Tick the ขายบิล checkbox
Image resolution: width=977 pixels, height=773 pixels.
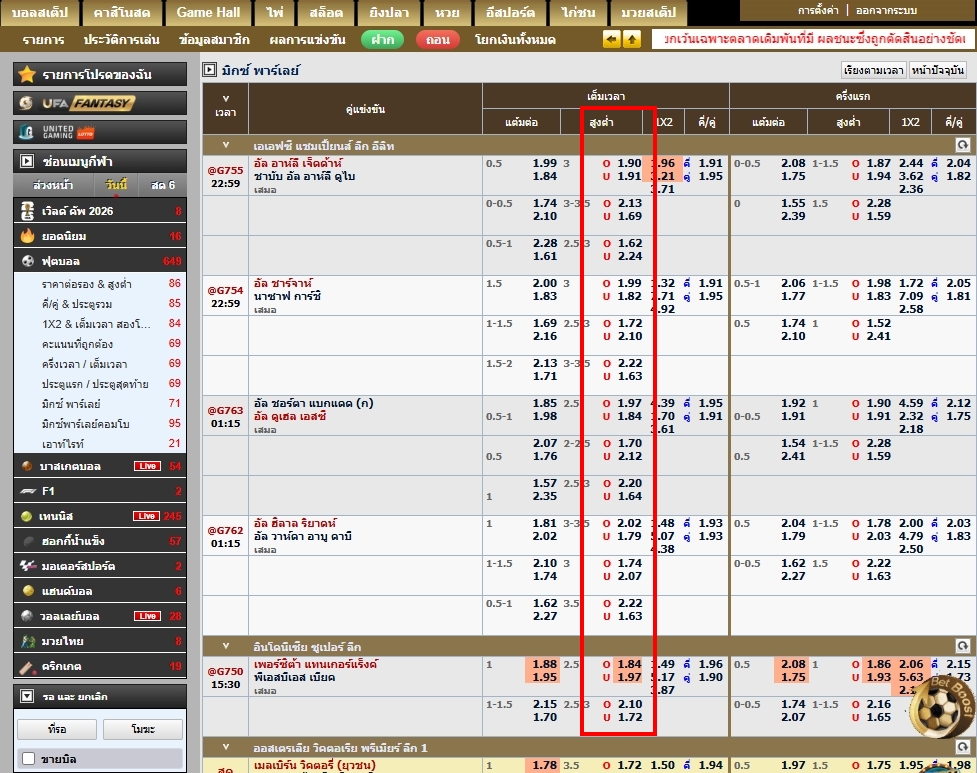click(29, 759)
